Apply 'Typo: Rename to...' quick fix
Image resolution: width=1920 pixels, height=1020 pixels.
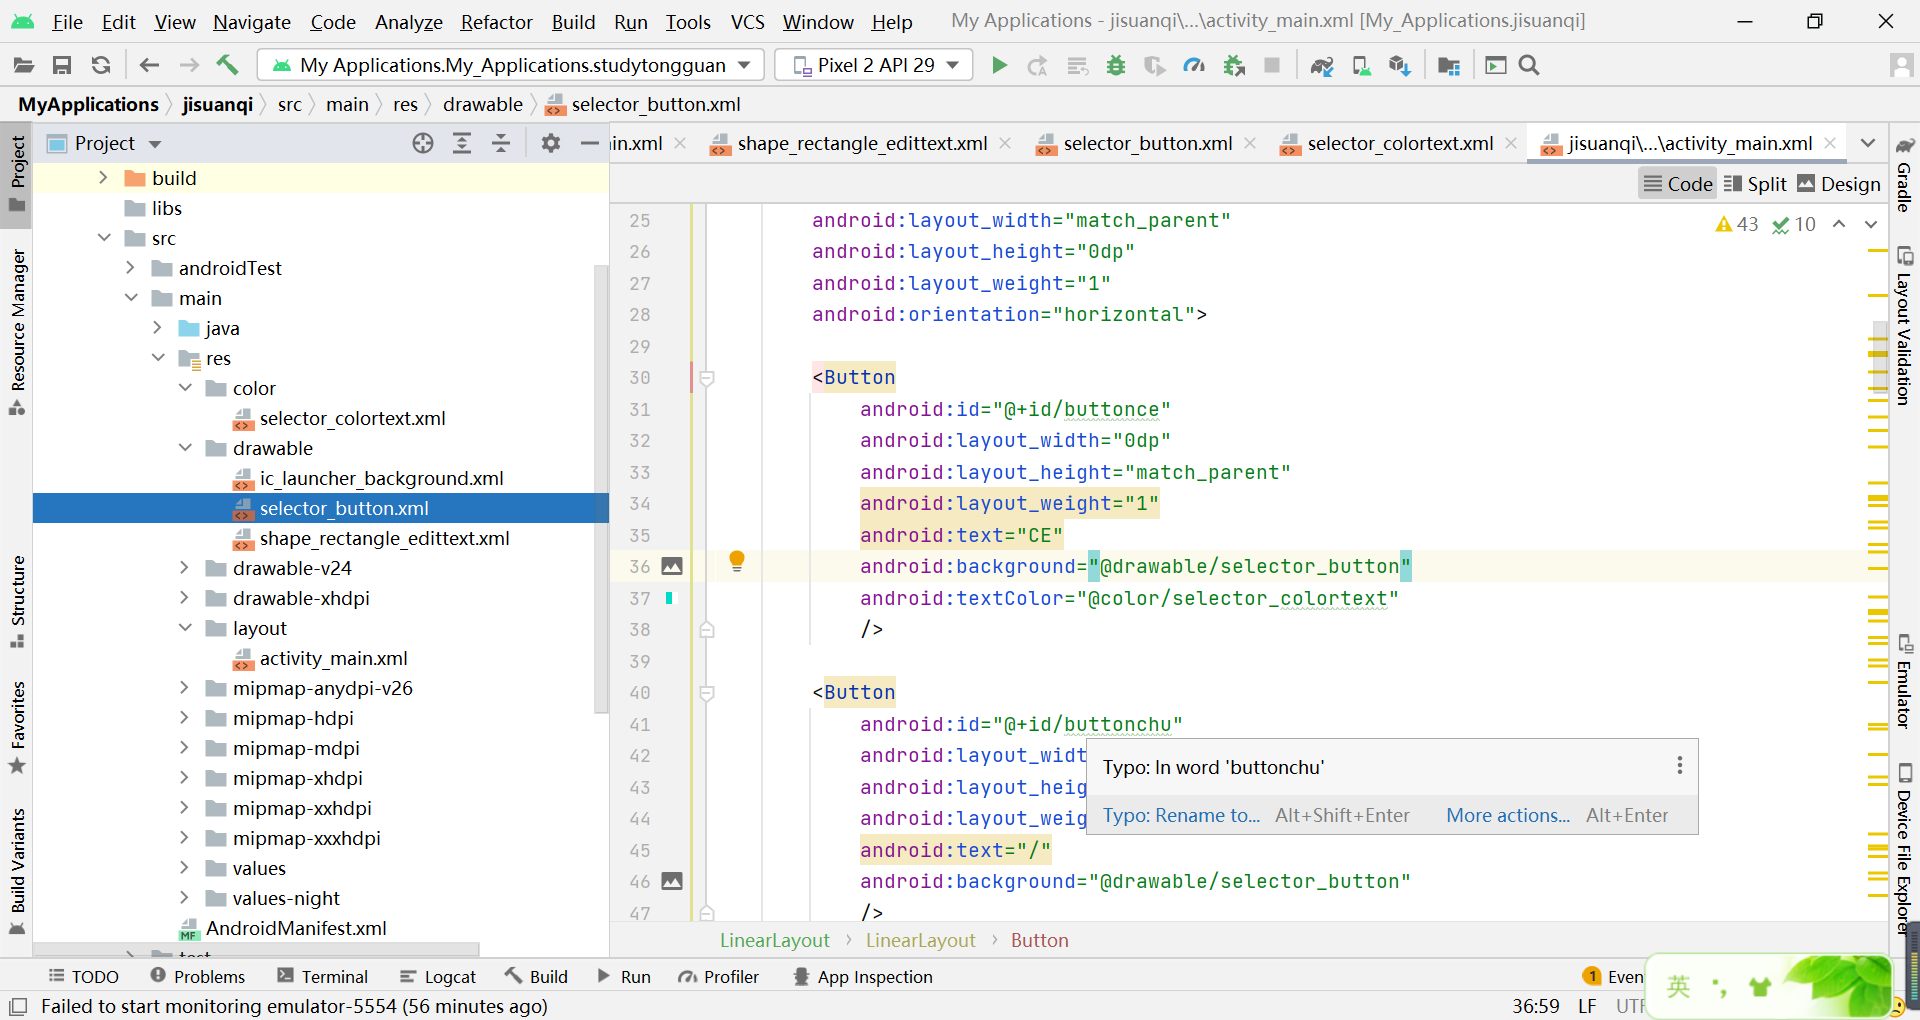(x=1181, y=815)
